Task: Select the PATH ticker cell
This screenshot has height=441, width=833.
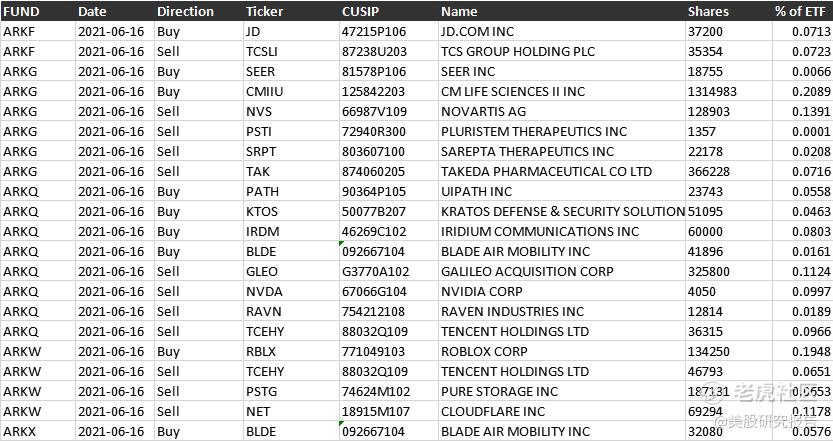Action: pos(291,192)
